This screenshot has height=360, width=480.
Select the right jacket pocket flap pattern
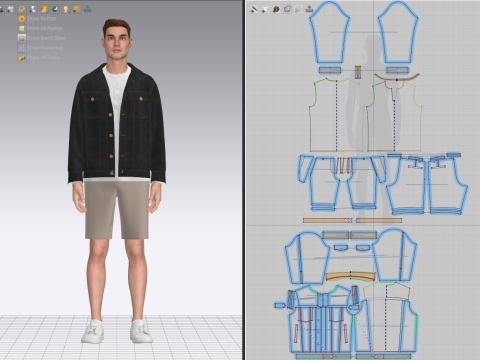[x=363, y=248]
